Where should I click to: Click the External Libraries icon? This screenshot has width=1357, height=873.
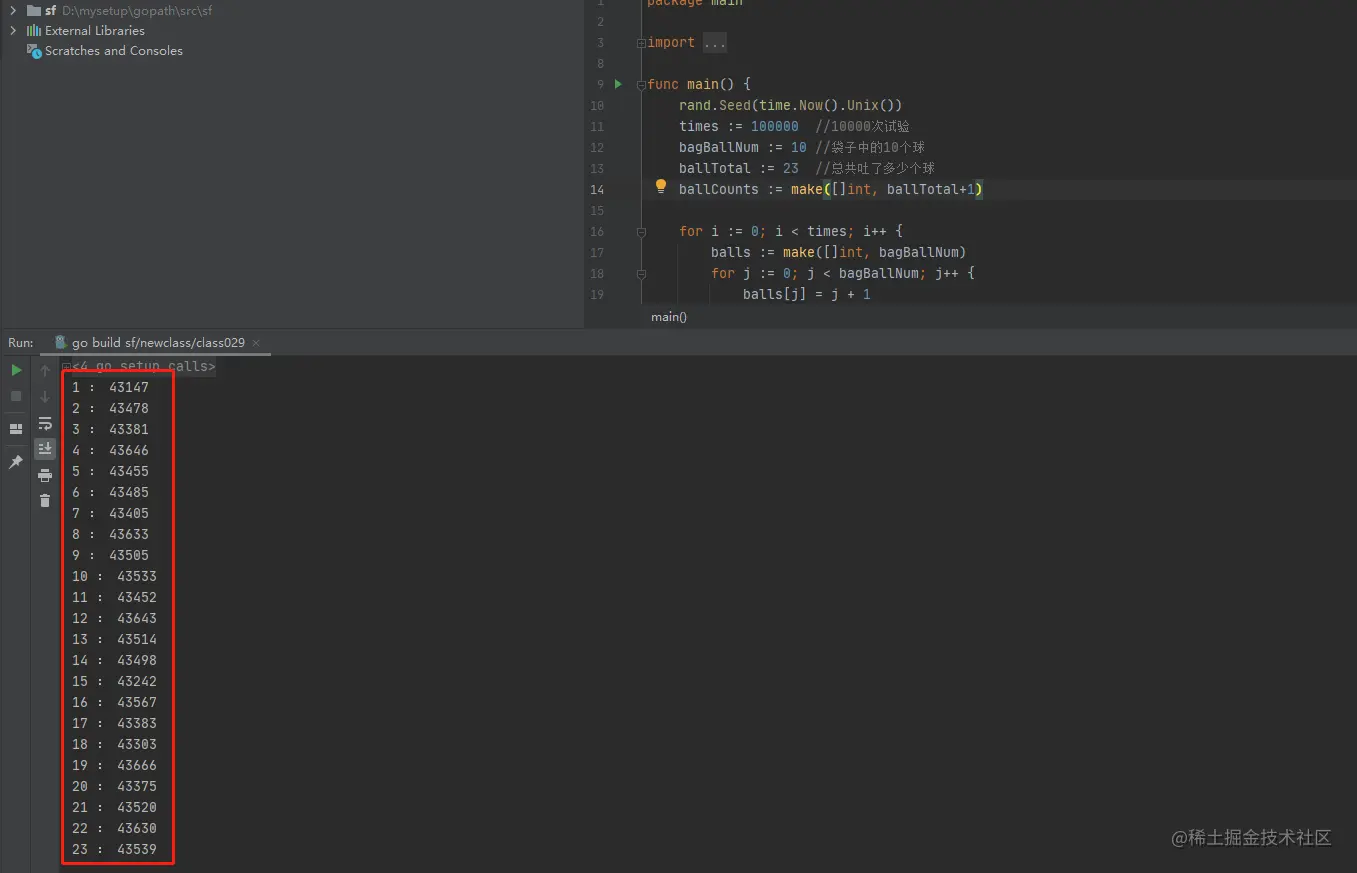click(x=34, y=30)
